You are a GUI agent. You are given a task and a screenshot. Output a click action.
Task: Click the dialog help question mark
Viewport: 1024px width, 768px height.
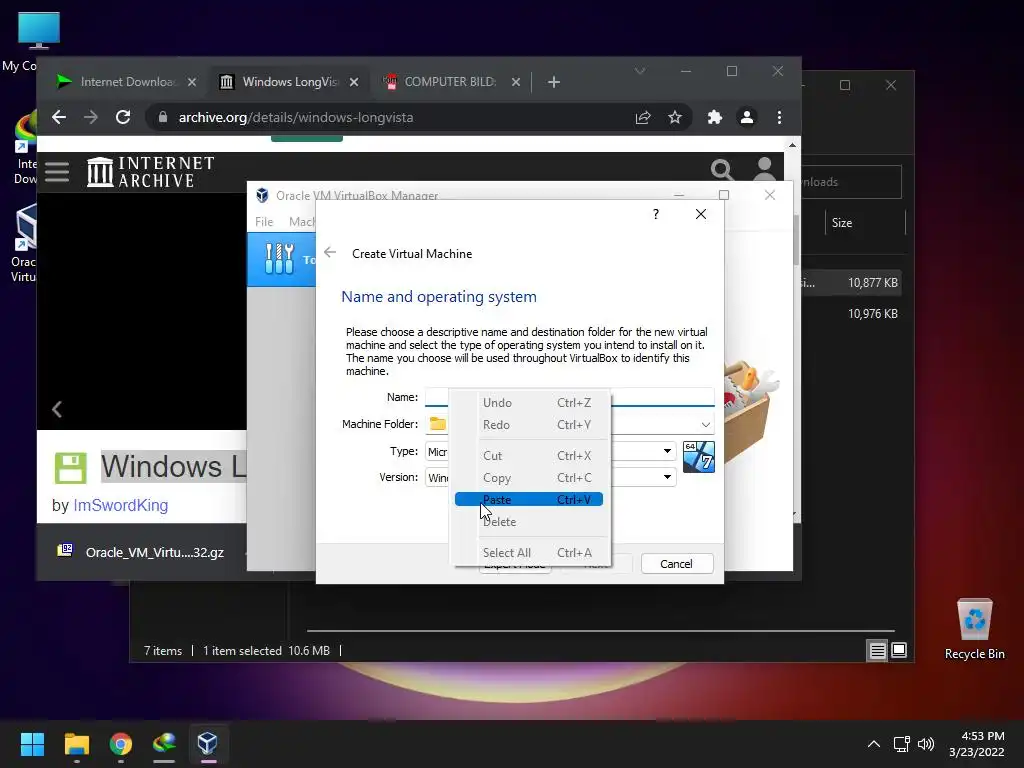[656, 214]
